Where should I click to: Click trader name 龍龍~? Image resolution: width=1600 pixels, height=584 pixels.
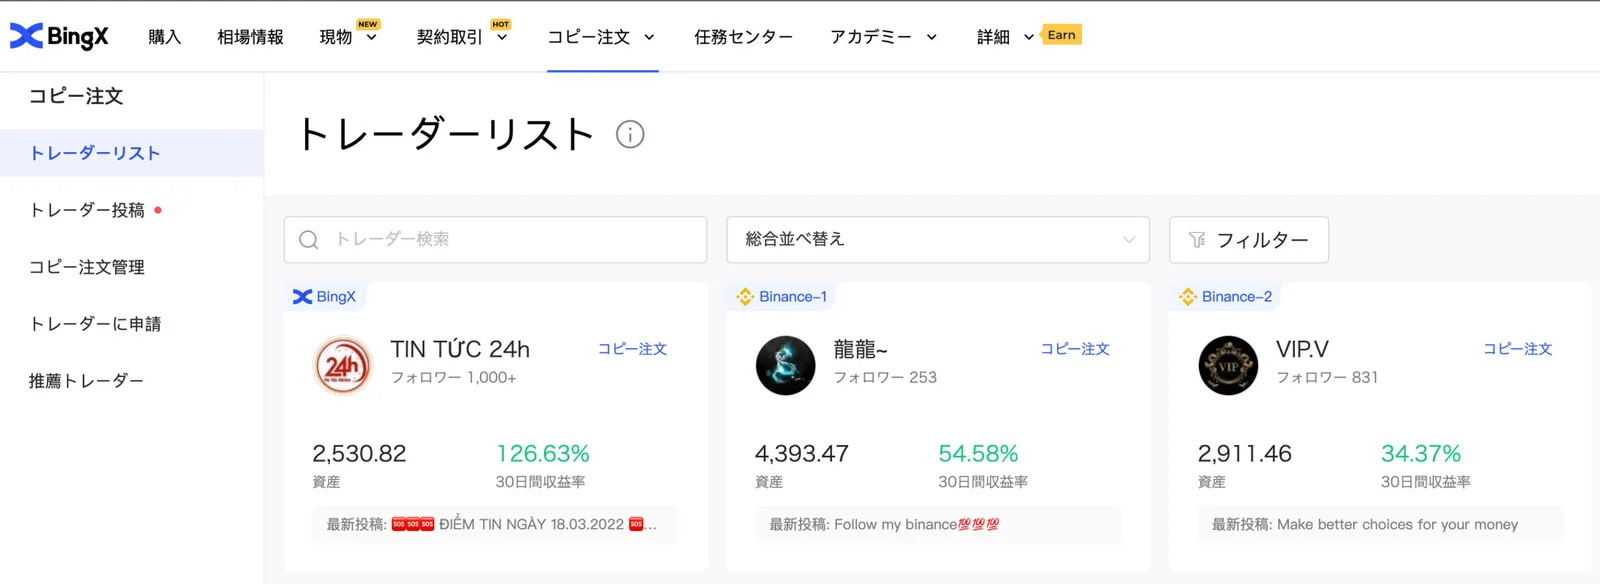click(861, 349)
